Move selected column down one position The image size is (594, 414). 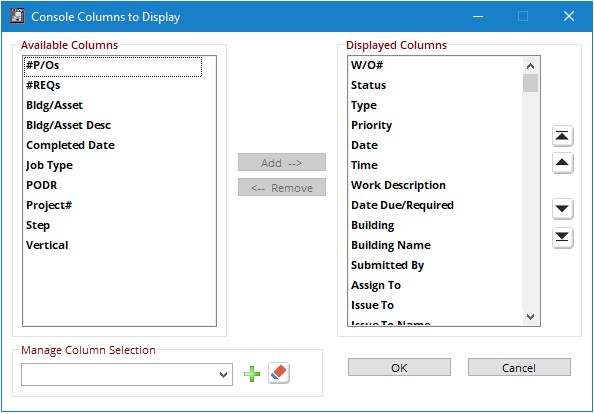pyautogui.click(x=562, y=209)
